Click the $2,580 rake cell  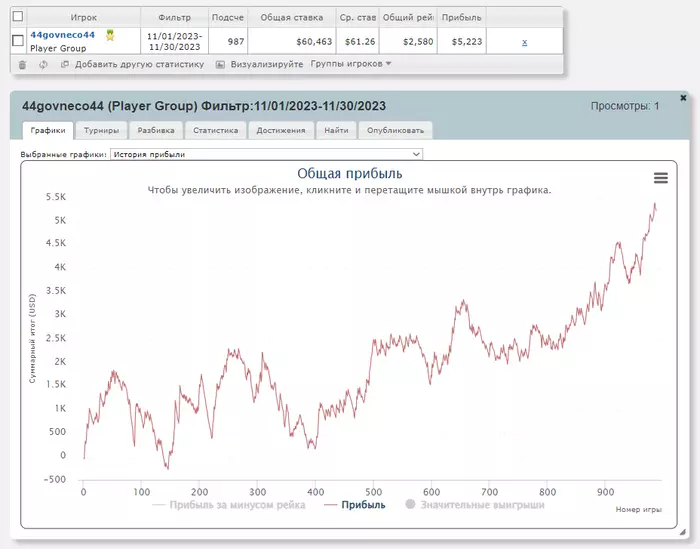click(408, 41)
